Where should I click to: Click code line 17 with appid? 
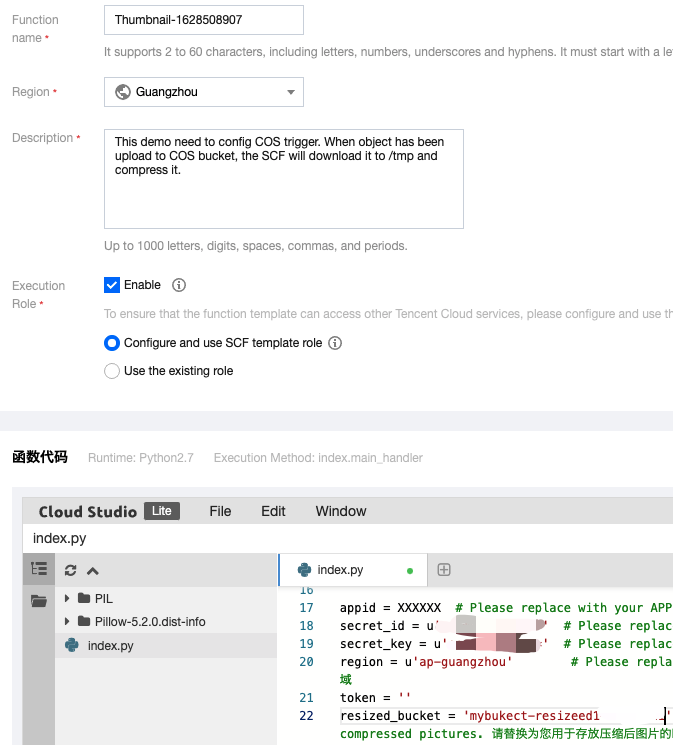(506, 608)
